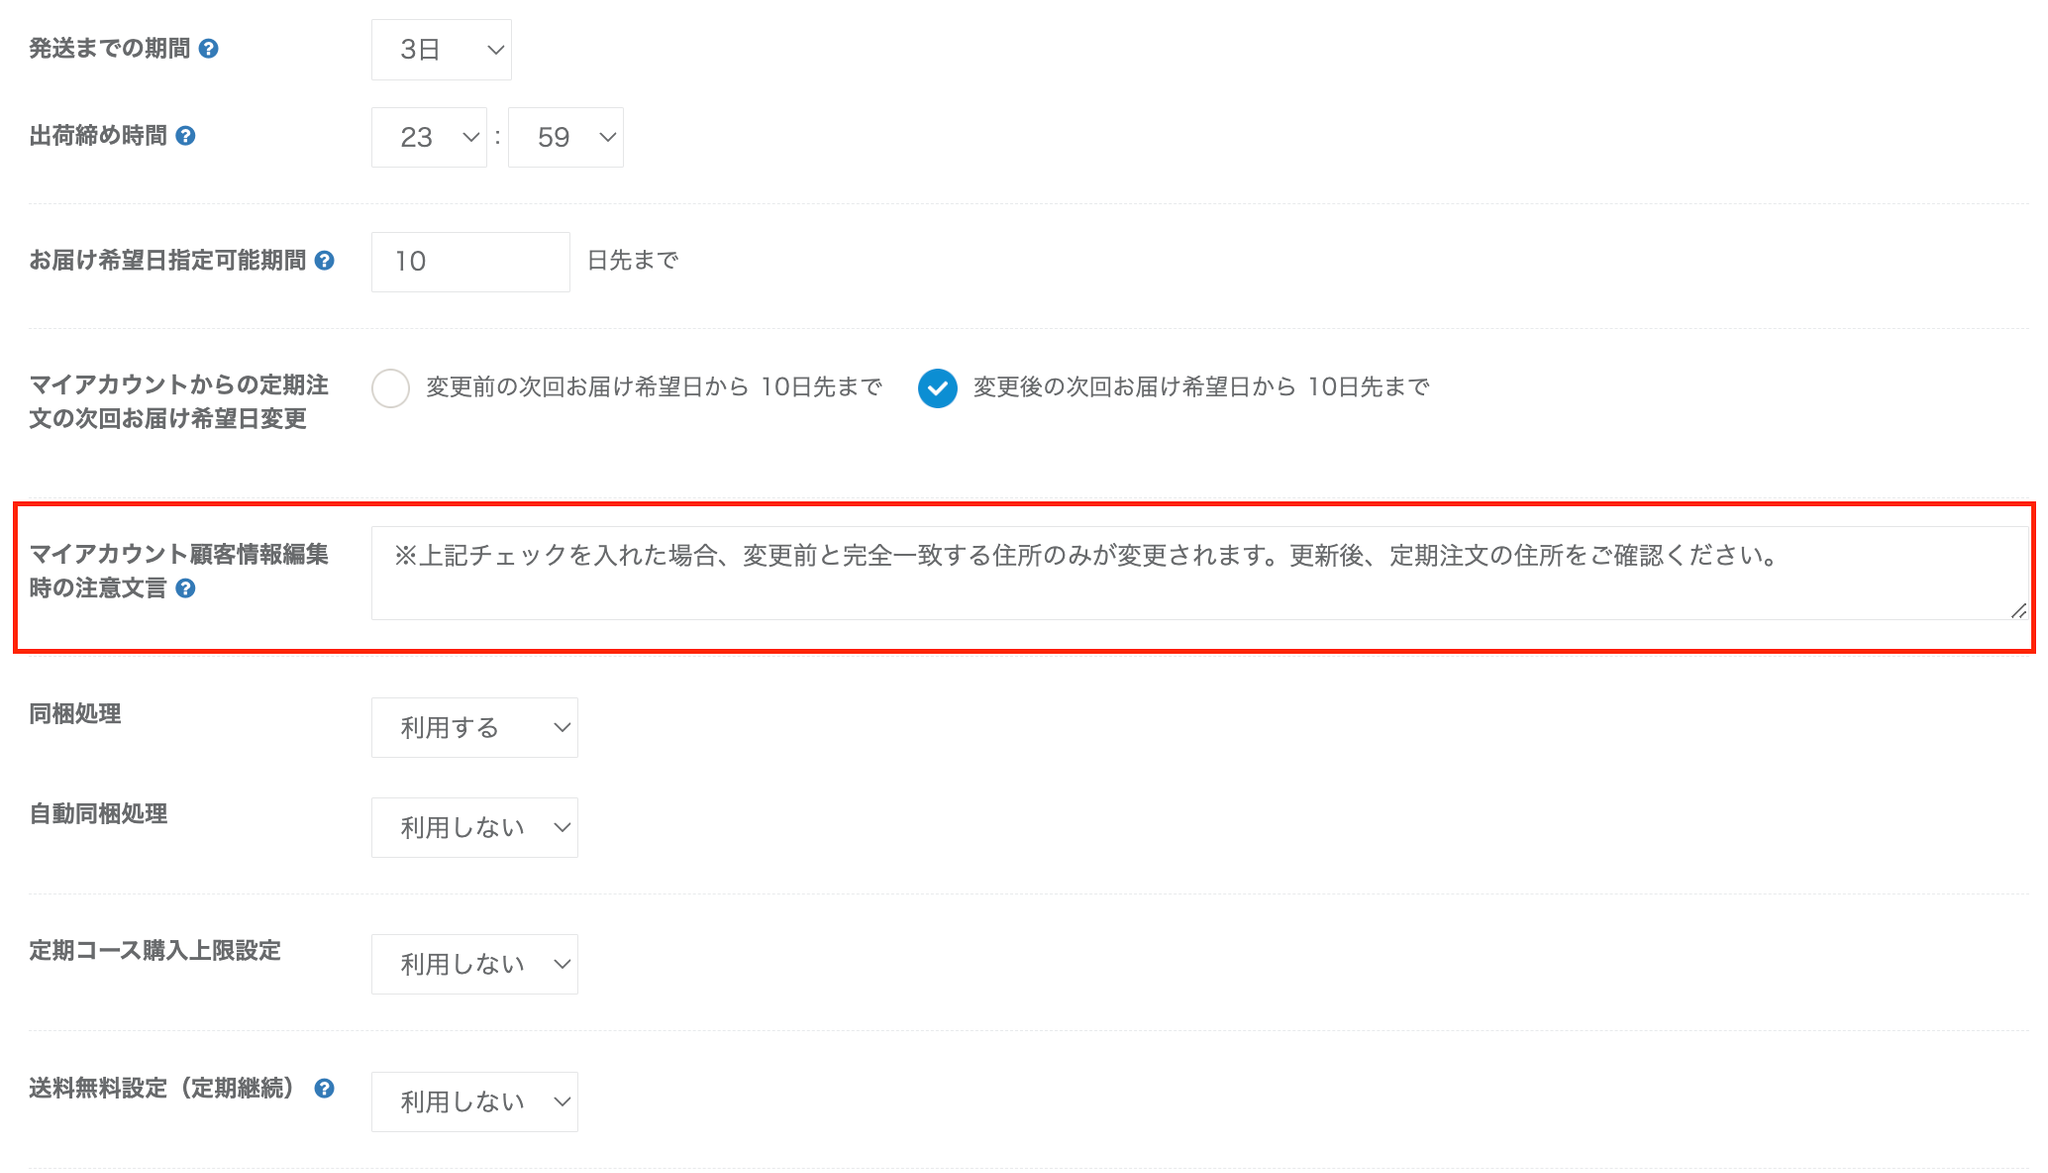
Task: Click the textarea resize handle corner
Action: click(x=2018, y=610)
